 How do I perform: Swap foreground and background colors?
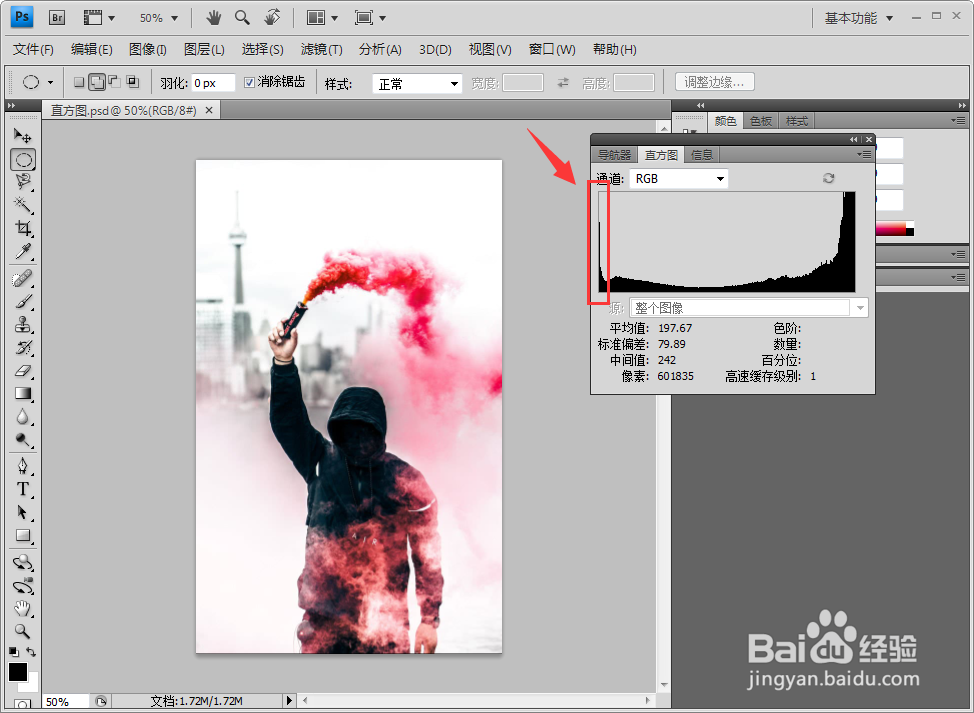coord(31,652)
